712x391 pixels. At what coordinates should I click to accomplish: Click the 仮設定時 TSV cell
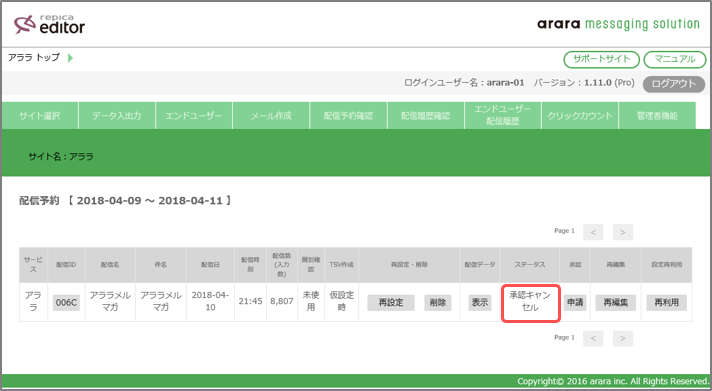coord(341,301)
